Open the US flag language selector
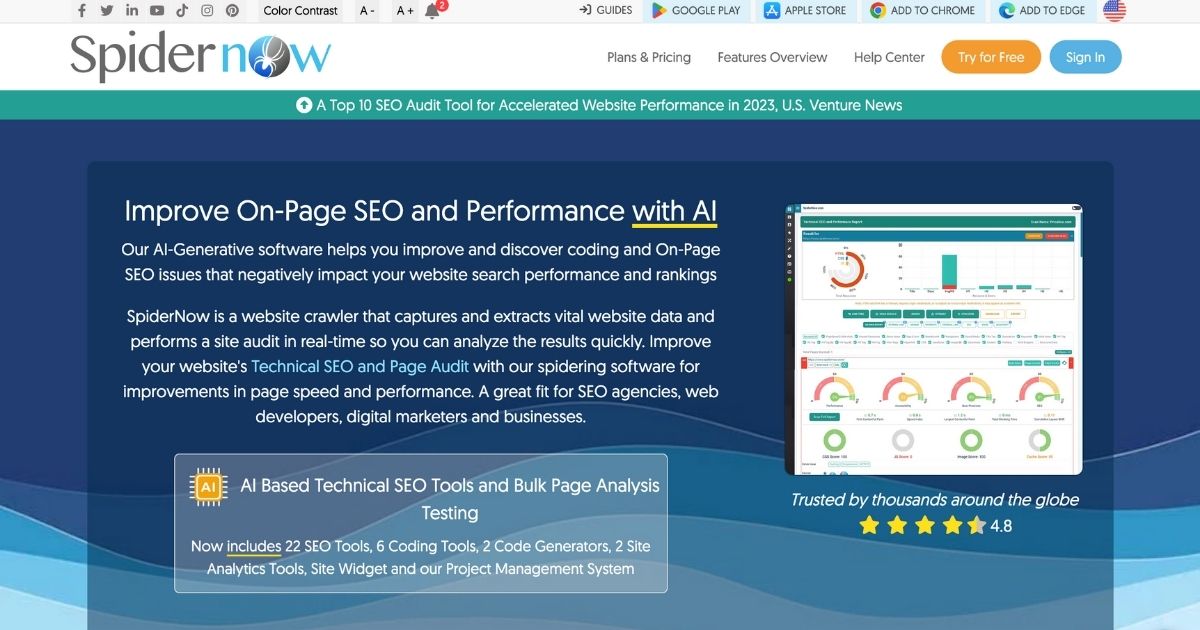The image size is (1200, 630). (1114, 11)
